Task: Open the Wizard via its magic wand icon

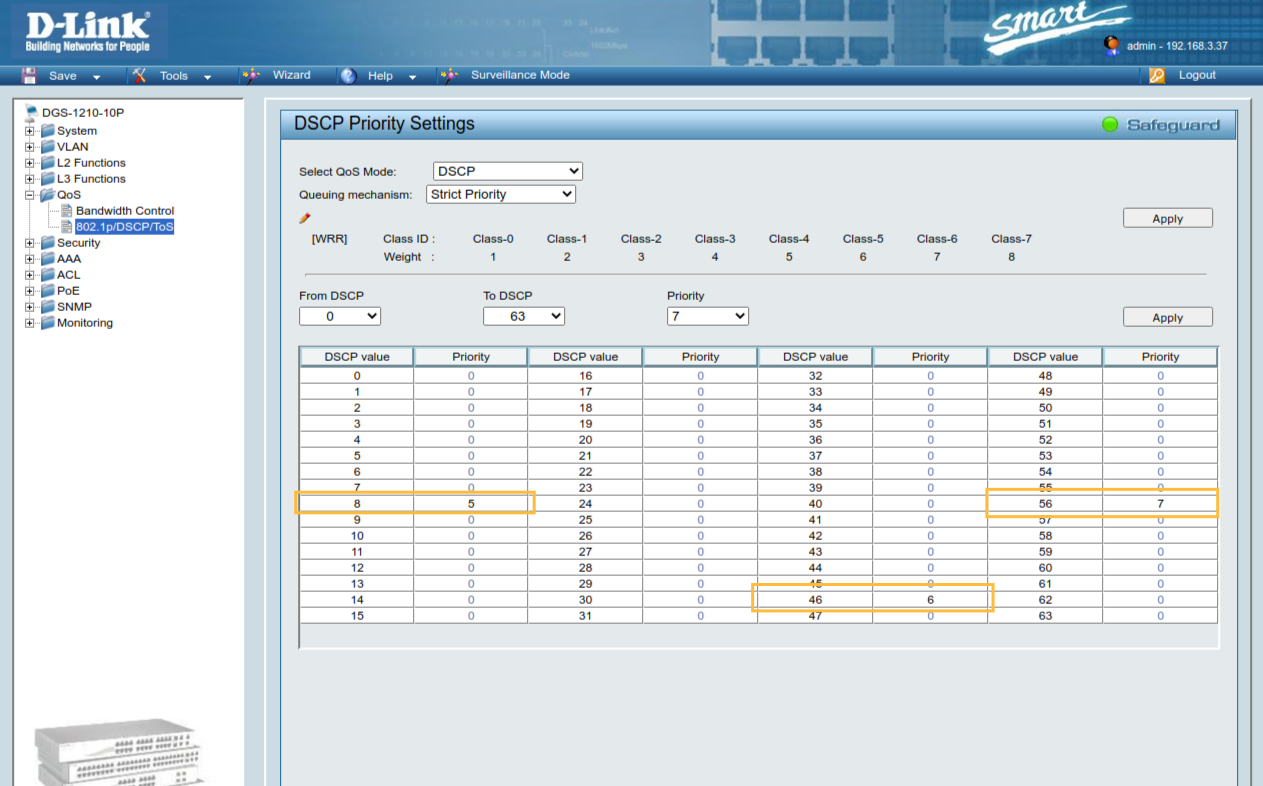Action: [x=251, y=75]
